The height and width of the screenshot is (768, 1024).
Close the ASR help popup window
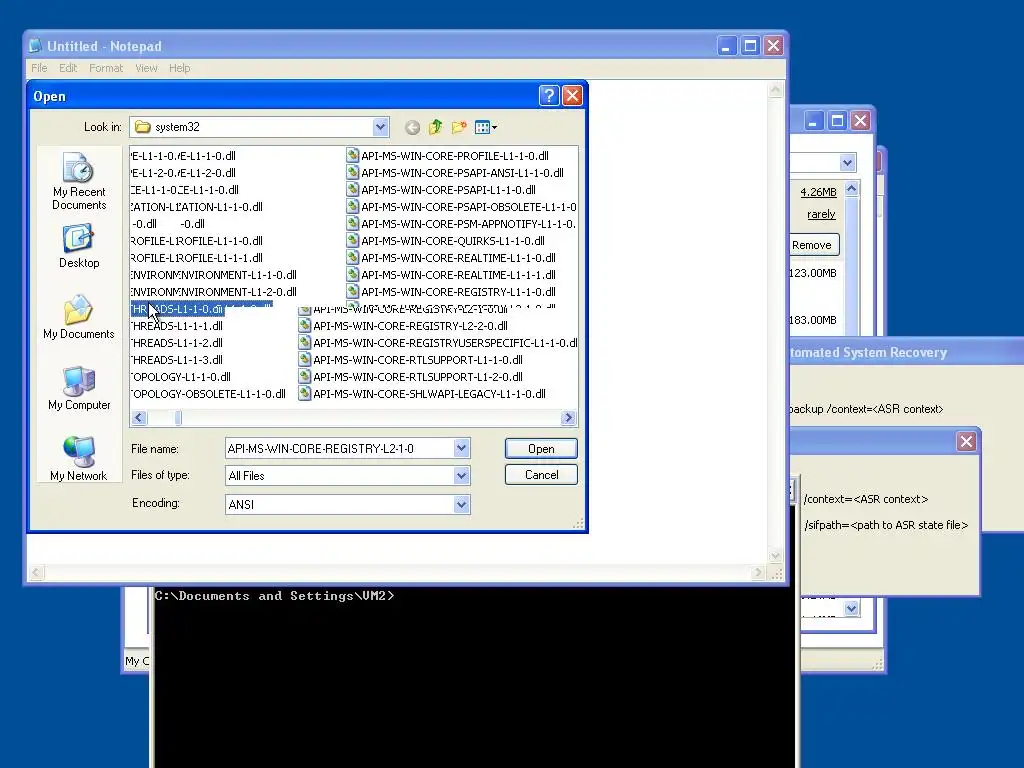coord(967,441)
